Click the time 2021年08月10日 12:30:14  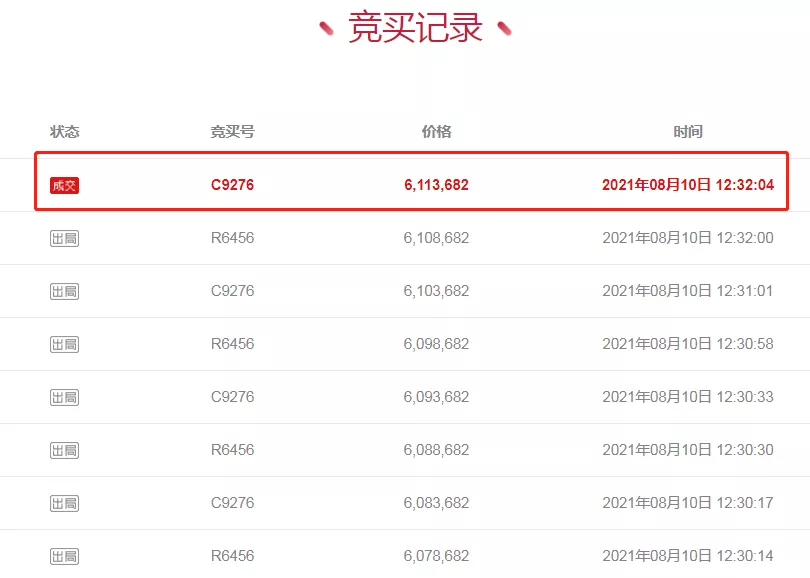click(688, 556)
